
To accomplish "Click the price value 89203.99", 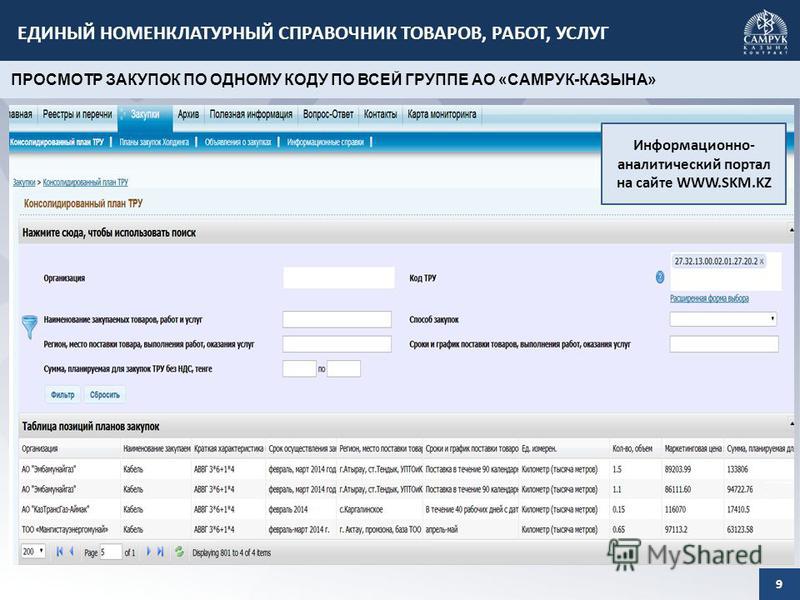I will pos(678,469).
